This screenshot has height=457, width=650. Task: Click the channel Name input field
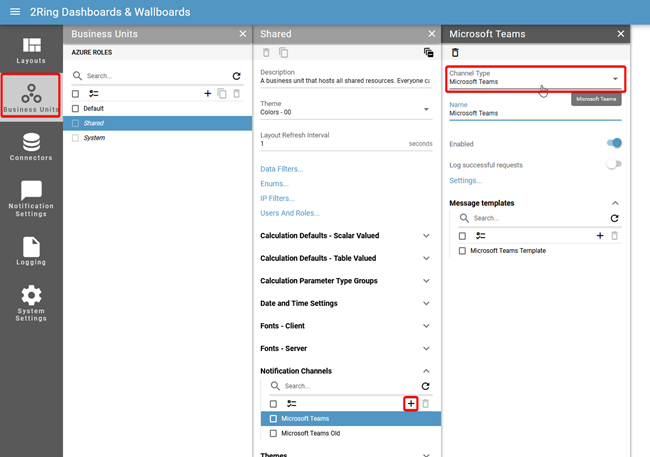tap(535, 113)
